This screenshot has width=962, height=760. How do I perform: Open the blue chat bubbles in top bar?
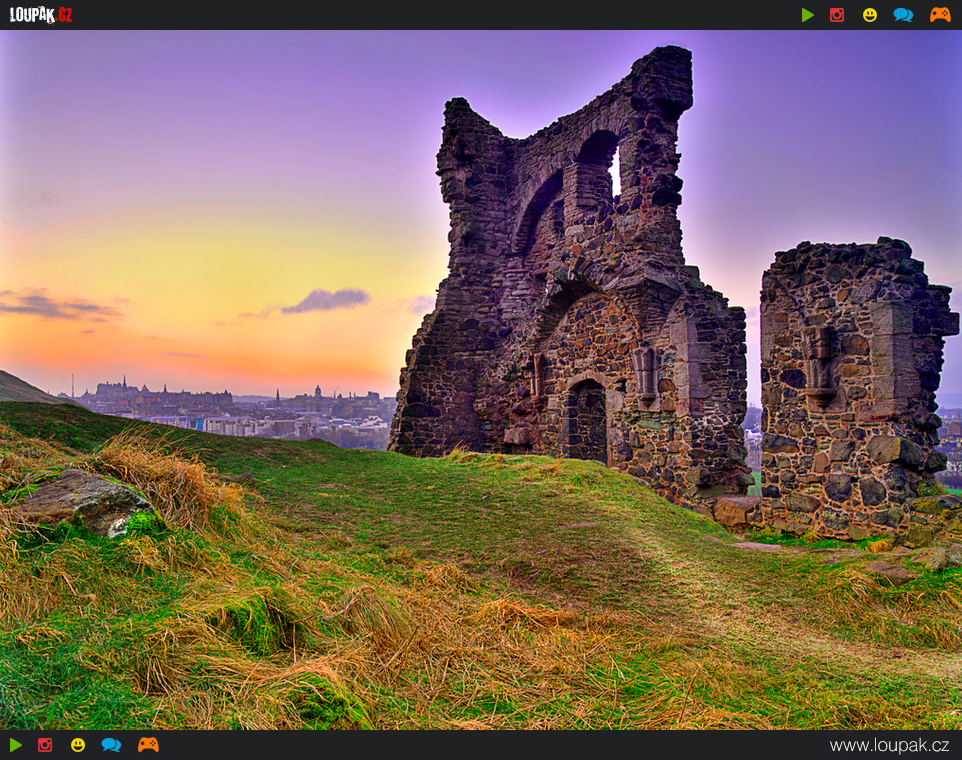click(x=903, y=15)
